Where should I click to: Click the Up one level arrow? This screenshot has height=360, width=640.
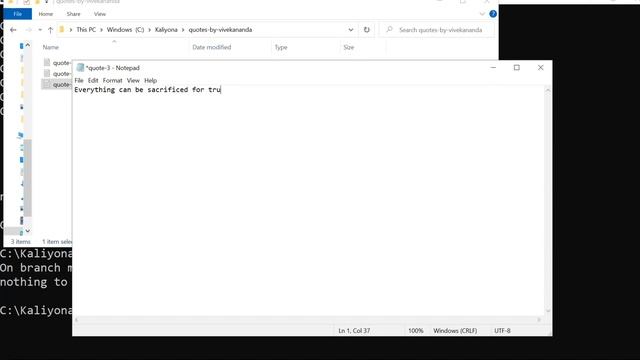51,30
